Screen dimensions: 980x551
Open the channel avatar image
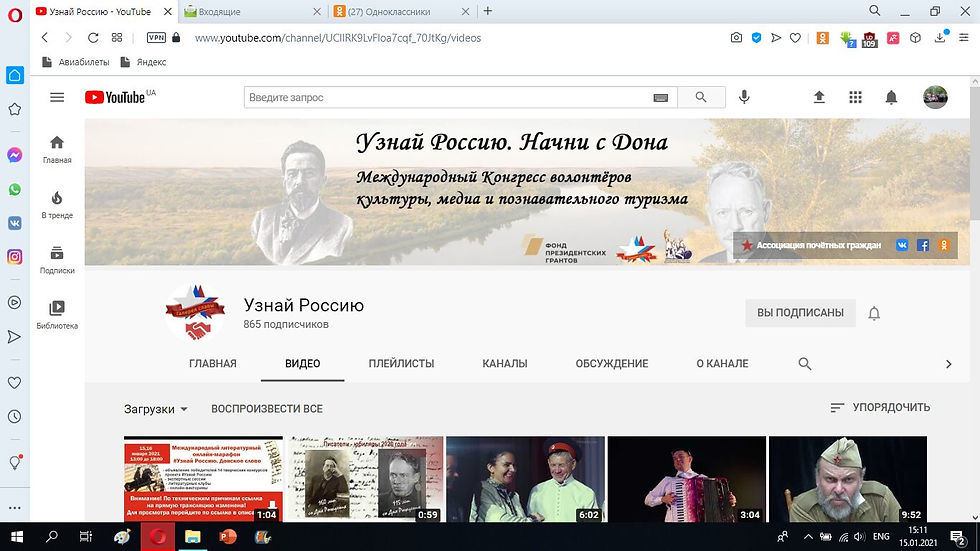(x=195, y=313)
